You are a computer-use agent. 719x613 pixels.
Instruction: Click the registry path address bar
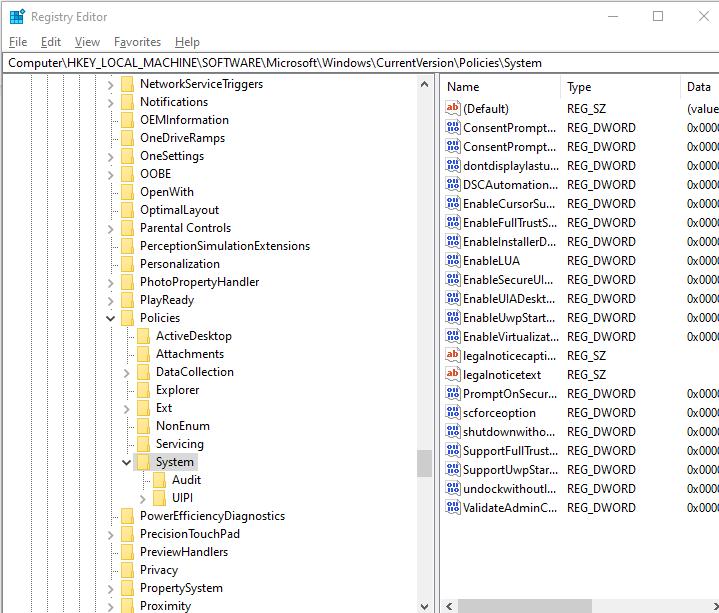pos(360,63)
